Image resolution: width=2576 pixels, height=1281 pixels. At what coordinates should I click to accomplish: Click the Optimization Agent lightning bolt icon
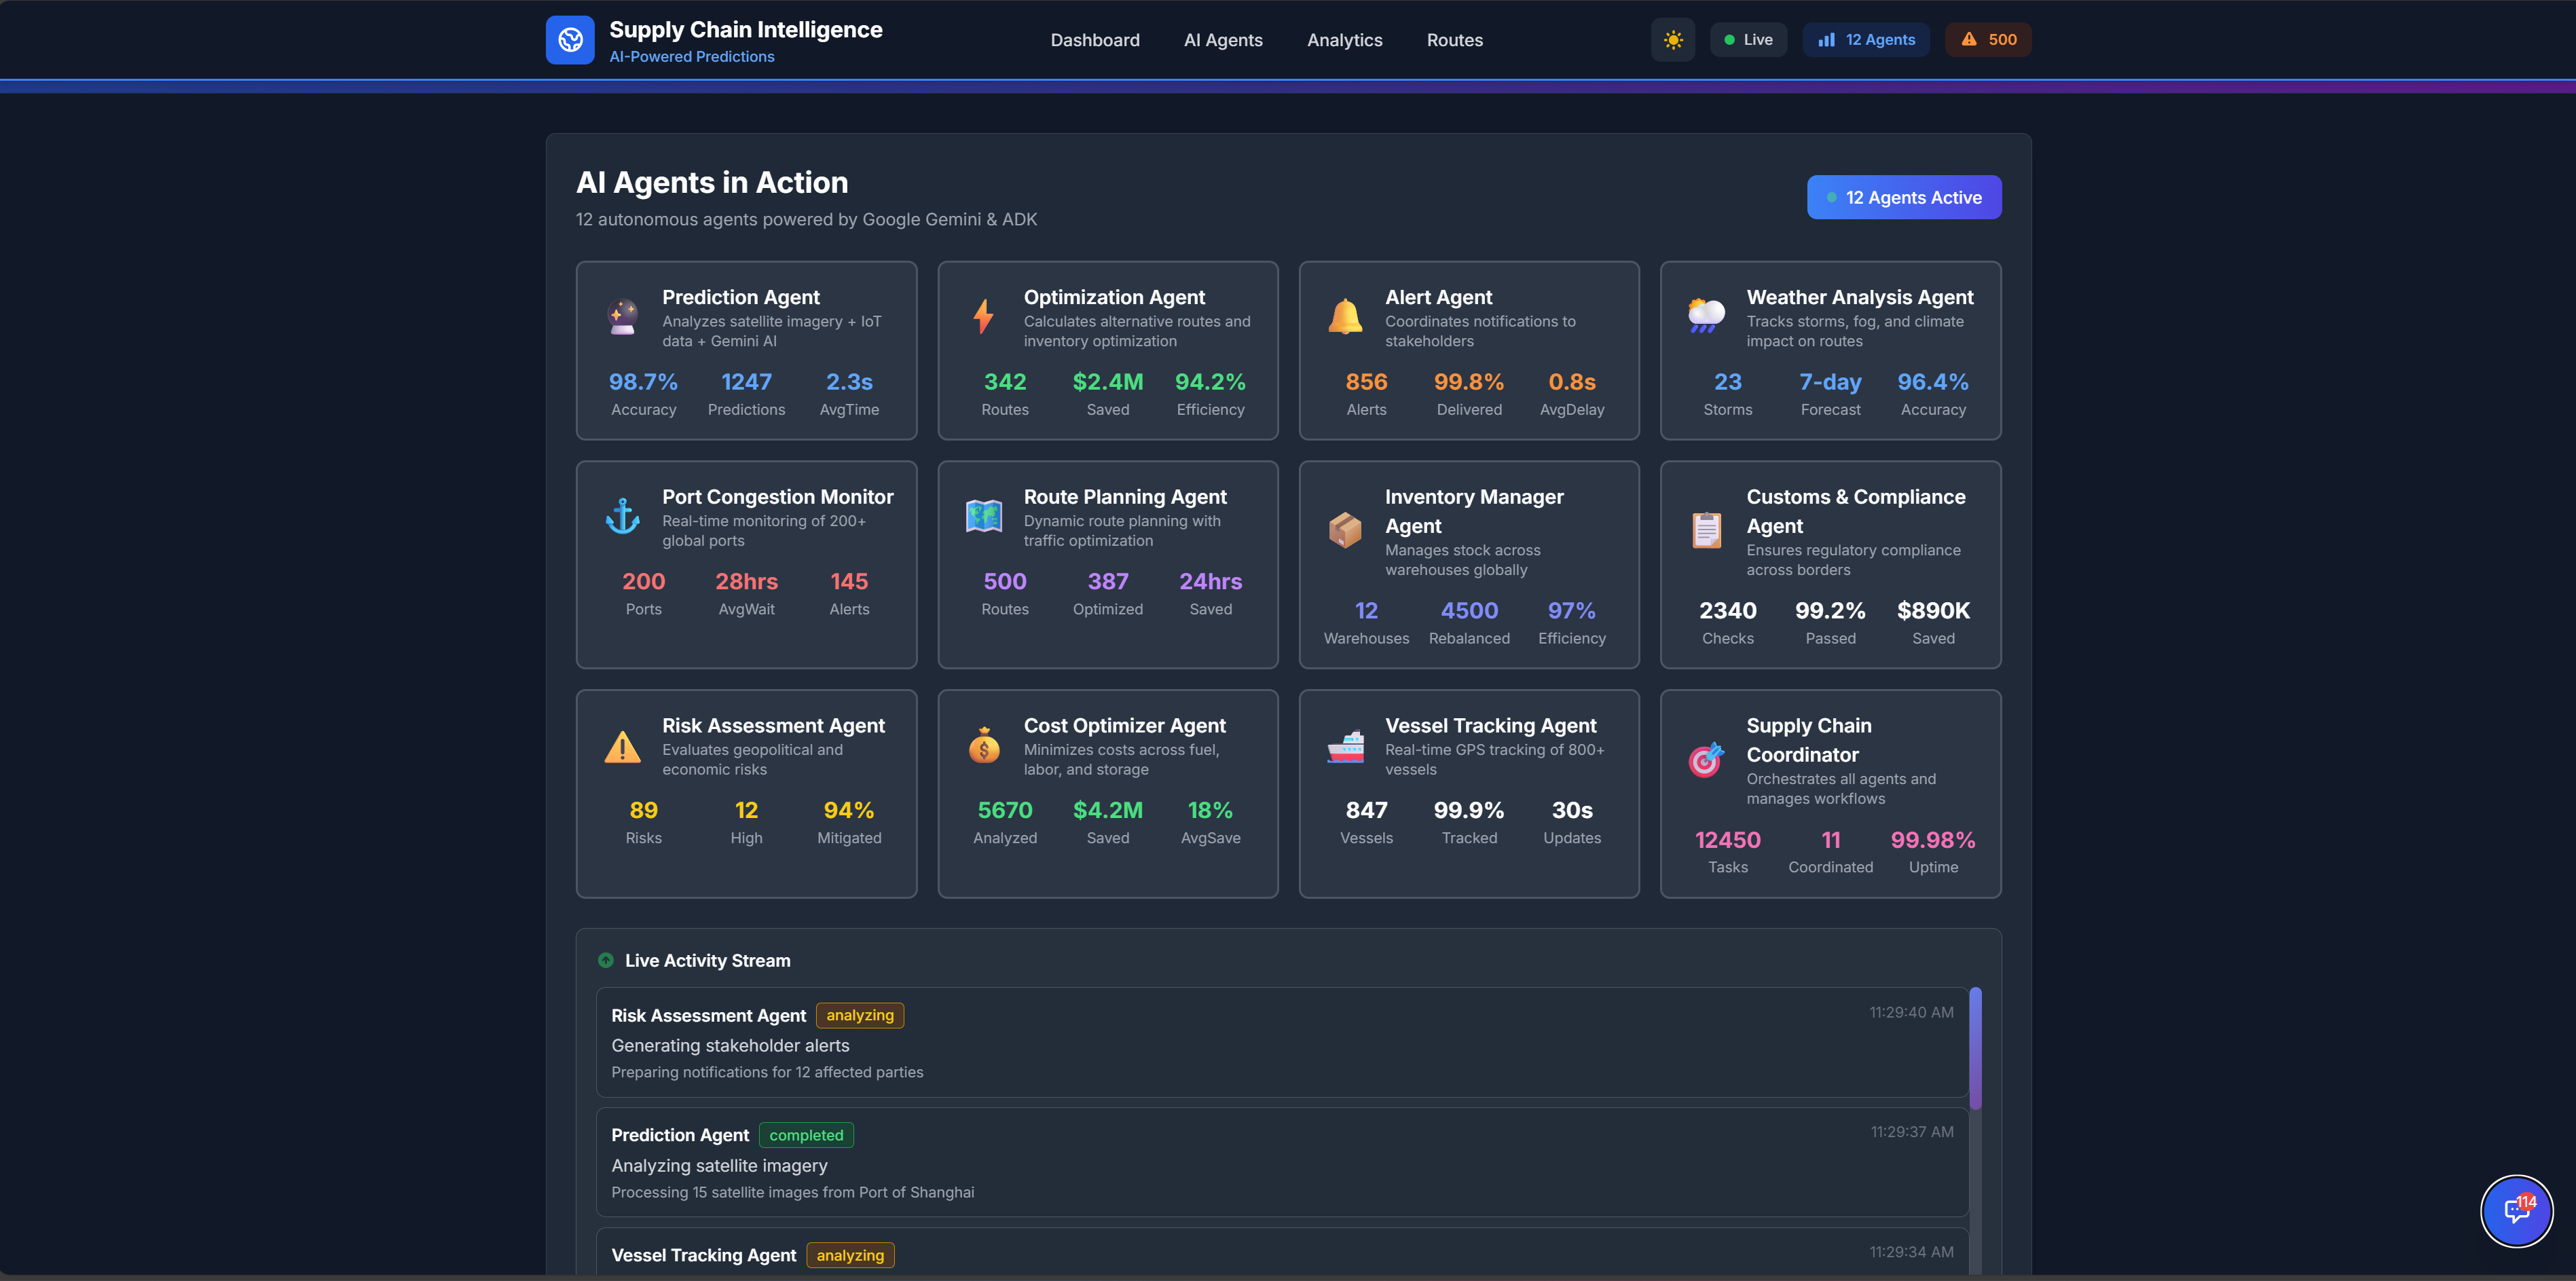click(984, 317)
